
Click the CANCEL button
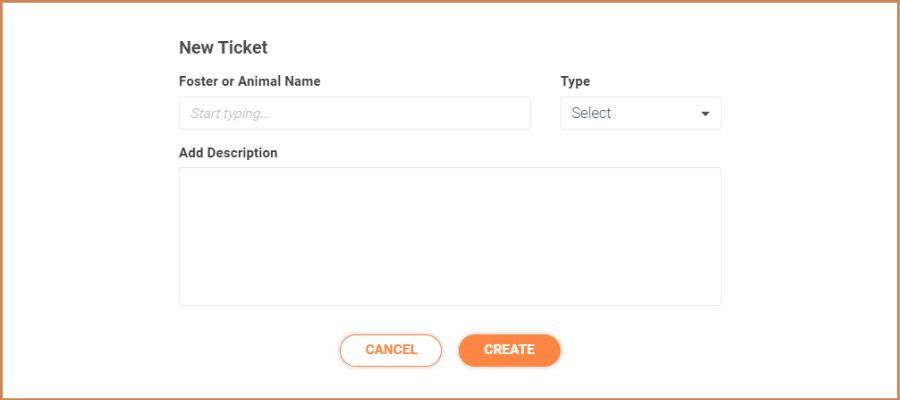coord(391,350)
